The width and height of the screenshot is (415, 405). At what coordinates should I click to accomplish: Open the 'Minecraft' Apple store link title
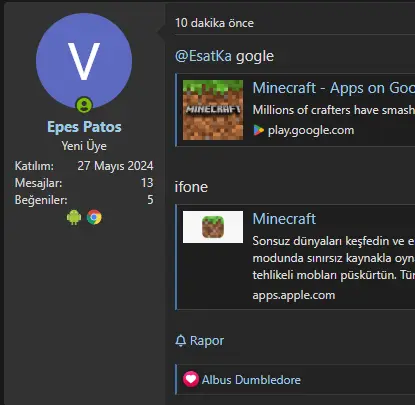click(x=284, y=219)
